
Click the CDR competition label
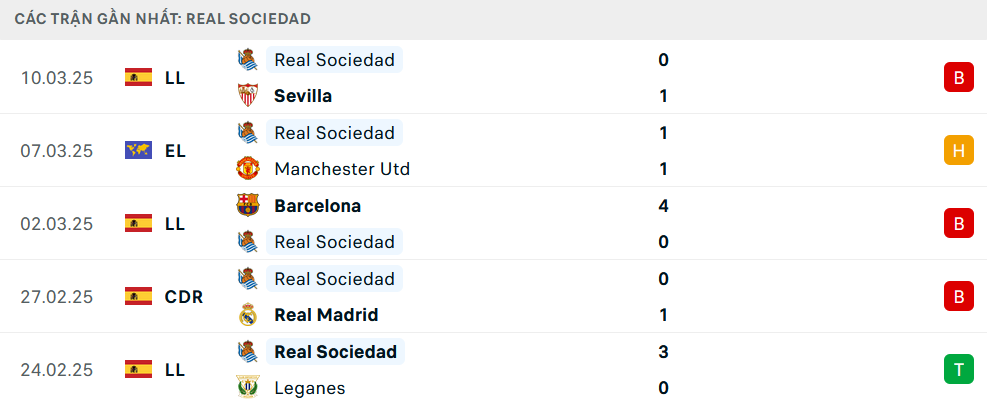[184, 297]
